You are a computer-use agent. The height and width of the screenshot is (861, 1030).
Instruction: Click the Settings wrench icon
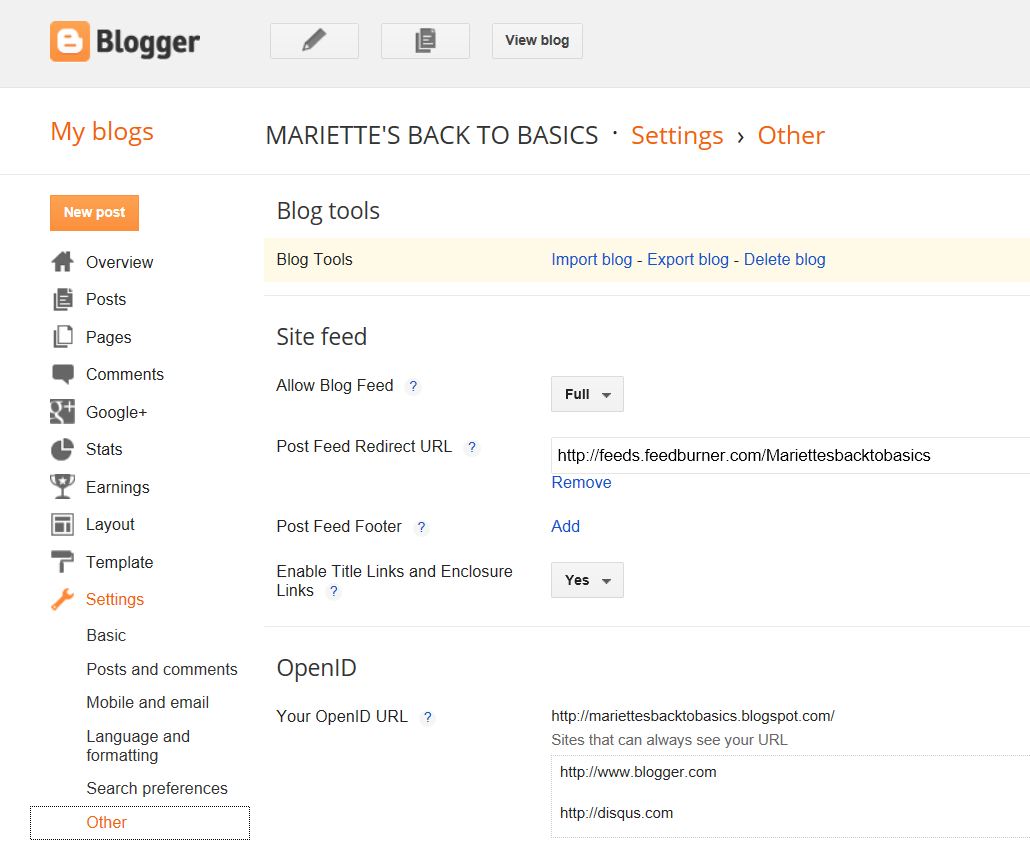click(62, 600)
